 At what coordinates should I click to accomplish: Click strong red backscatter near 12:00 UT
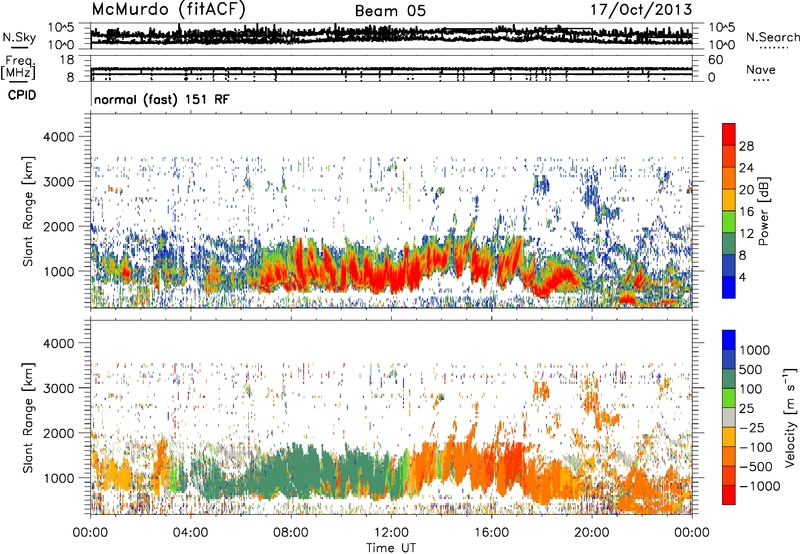tap(390, 275)
